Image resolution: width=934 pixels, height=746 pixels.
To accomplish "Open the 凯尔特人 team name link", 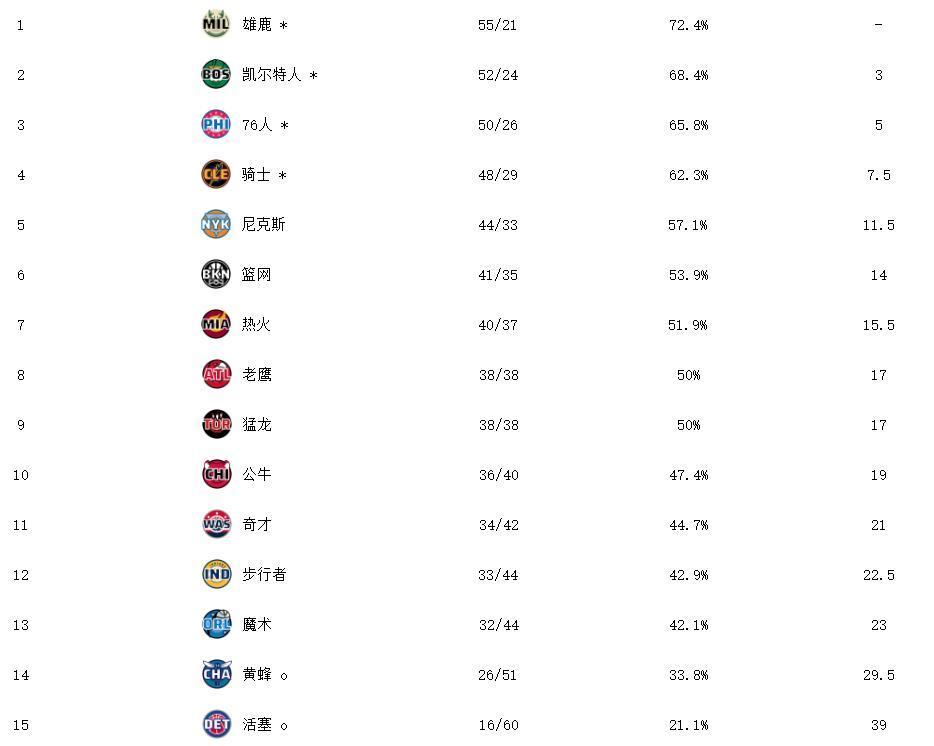I will point(272,74).
